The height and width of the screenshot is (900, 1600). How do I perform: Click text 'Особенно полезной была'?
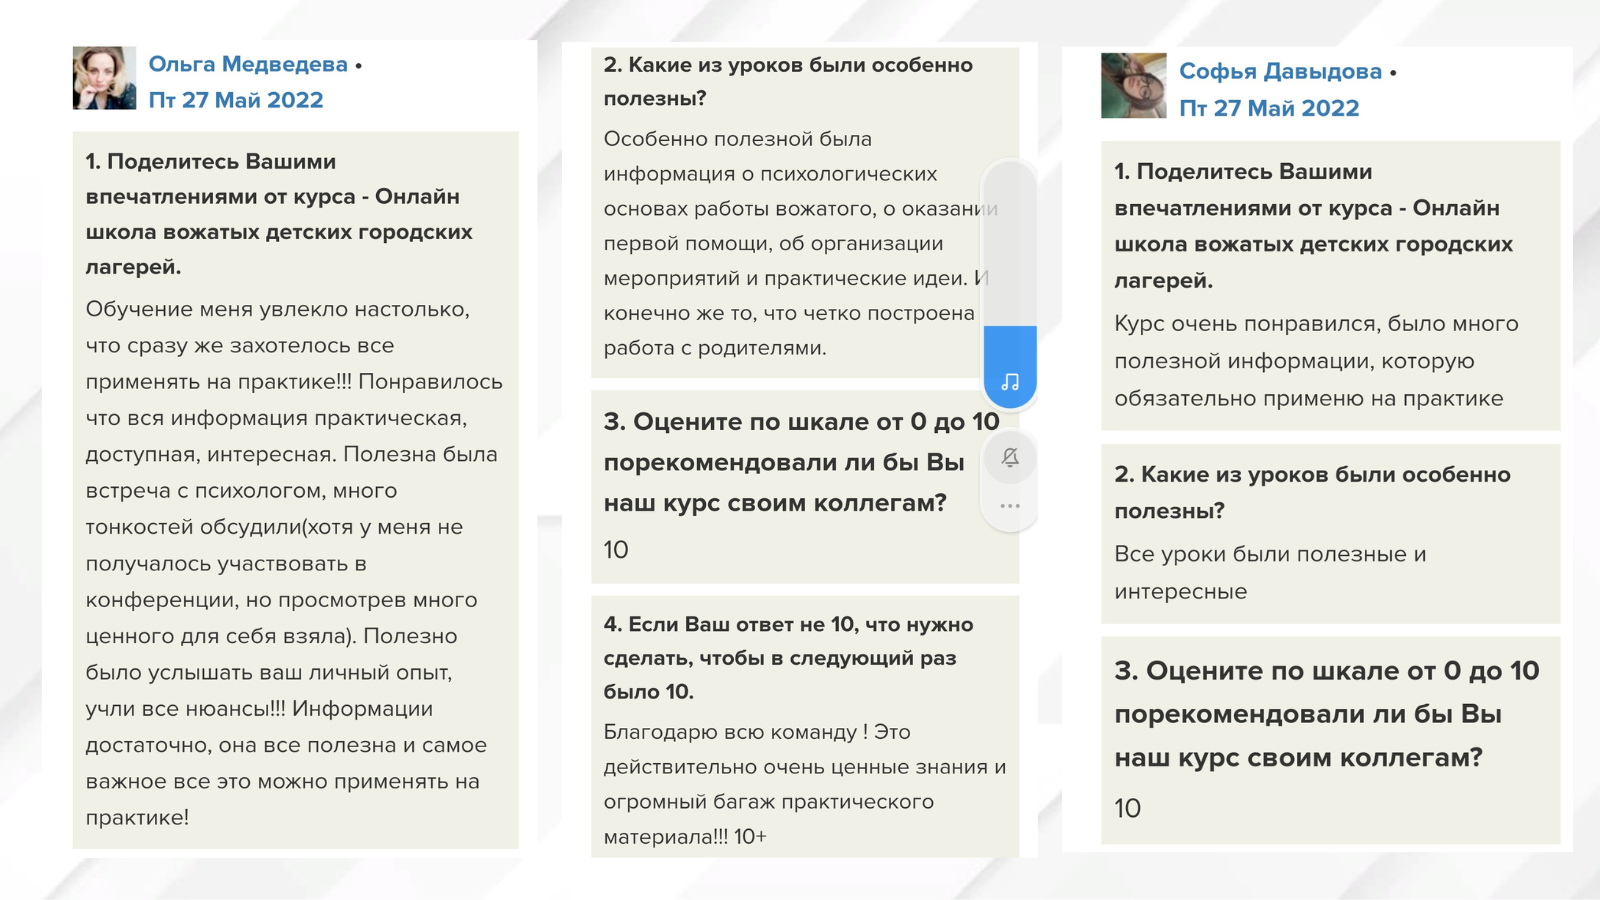737,139
